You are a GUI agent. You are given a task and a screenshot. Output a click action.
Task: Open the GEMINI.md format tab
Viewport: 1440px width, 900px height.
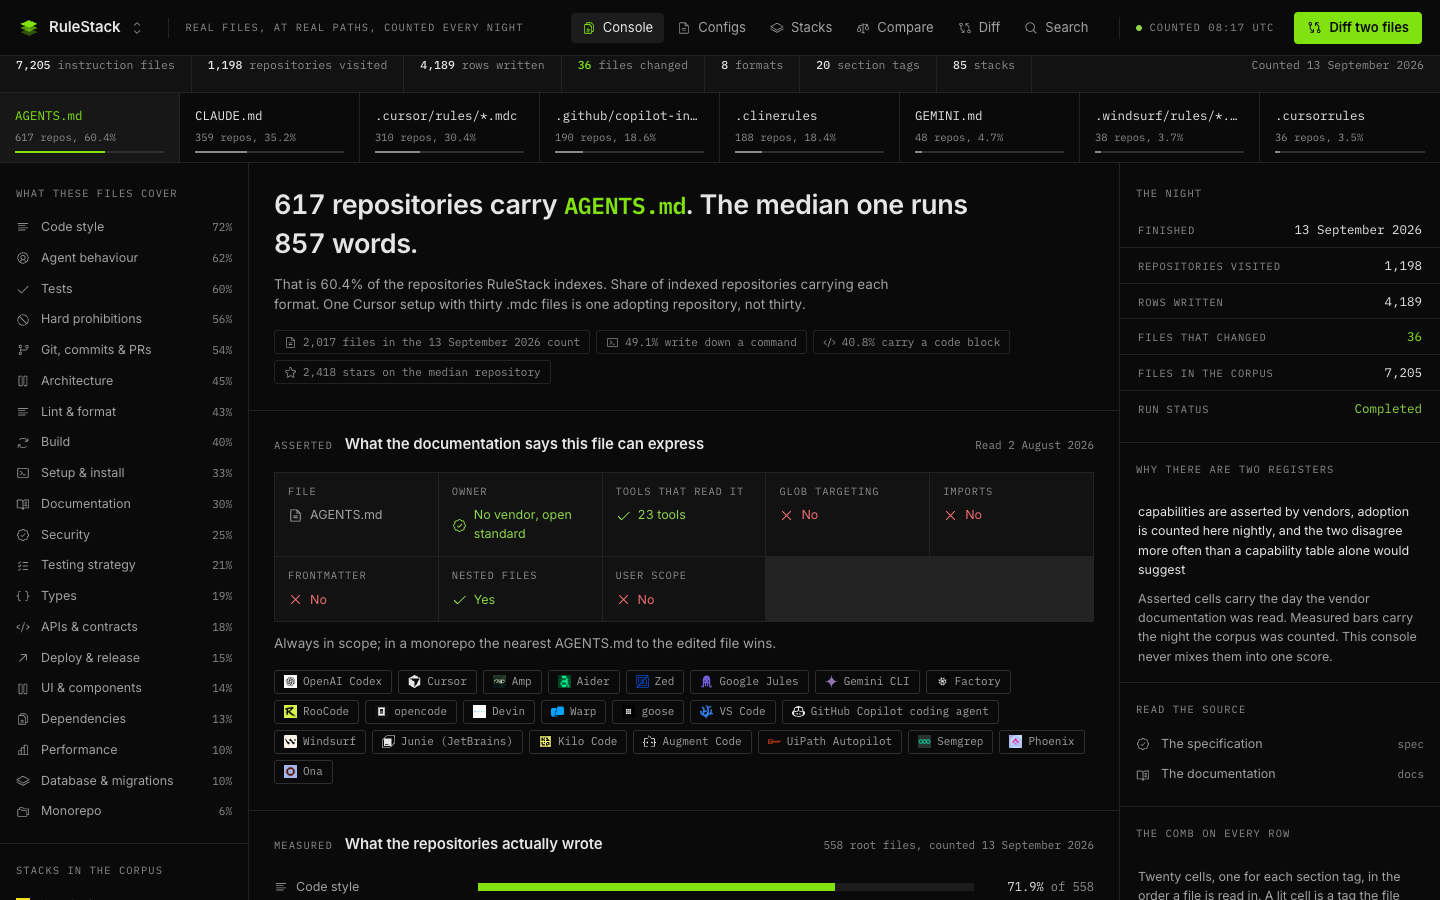point(990,127)
